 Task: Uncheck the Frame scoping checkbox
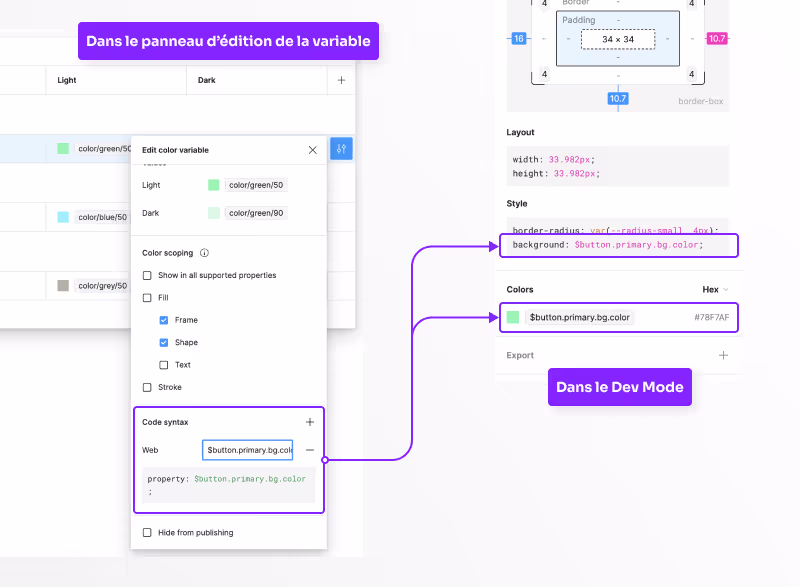pos(164,320)
